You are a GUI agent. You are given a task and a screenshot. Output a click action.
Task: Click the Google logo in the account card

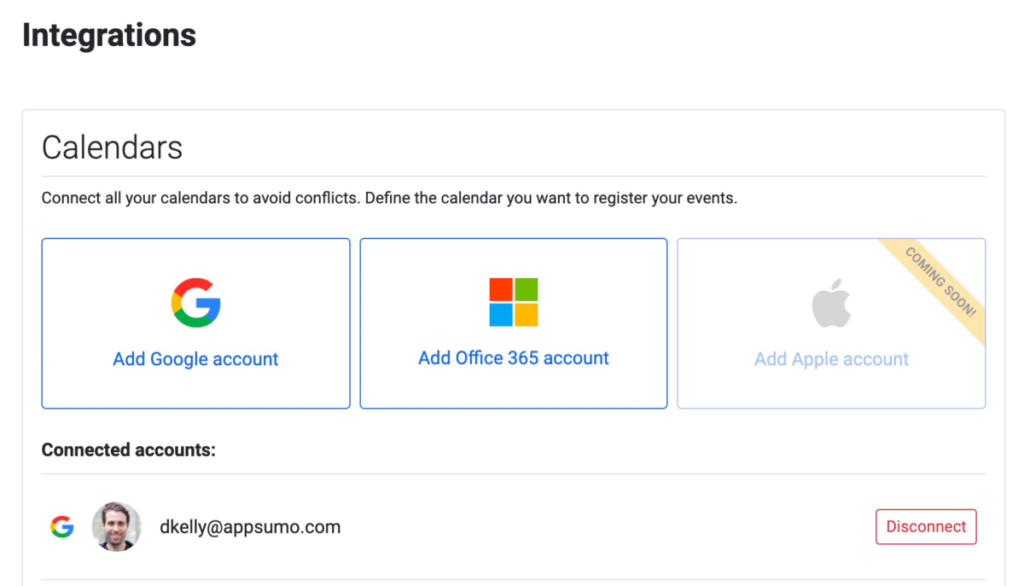(x=196, y=302)
